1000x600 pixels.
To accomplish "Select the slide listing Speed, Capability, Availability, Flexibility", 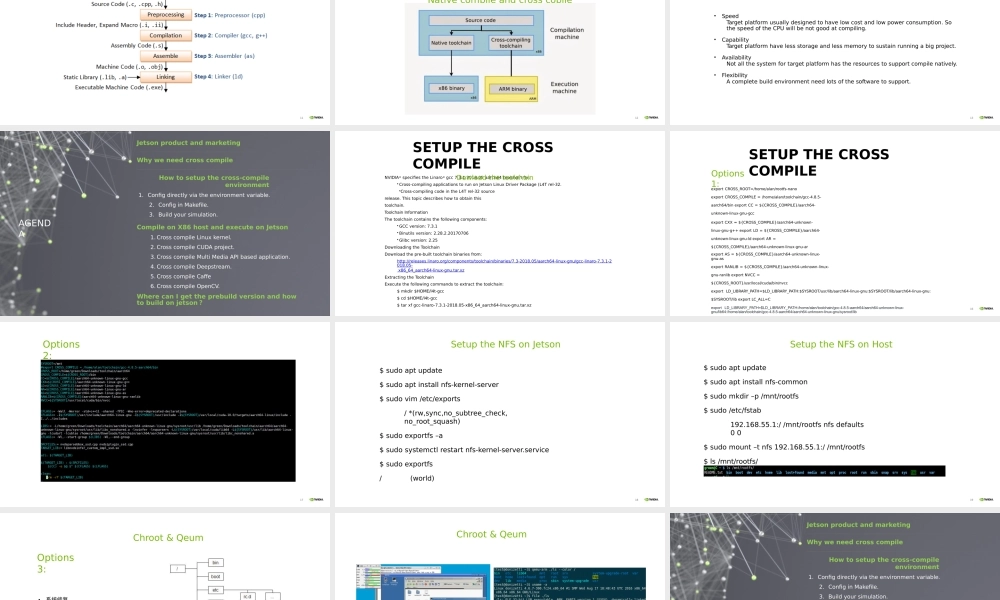I will coord(835,62).
